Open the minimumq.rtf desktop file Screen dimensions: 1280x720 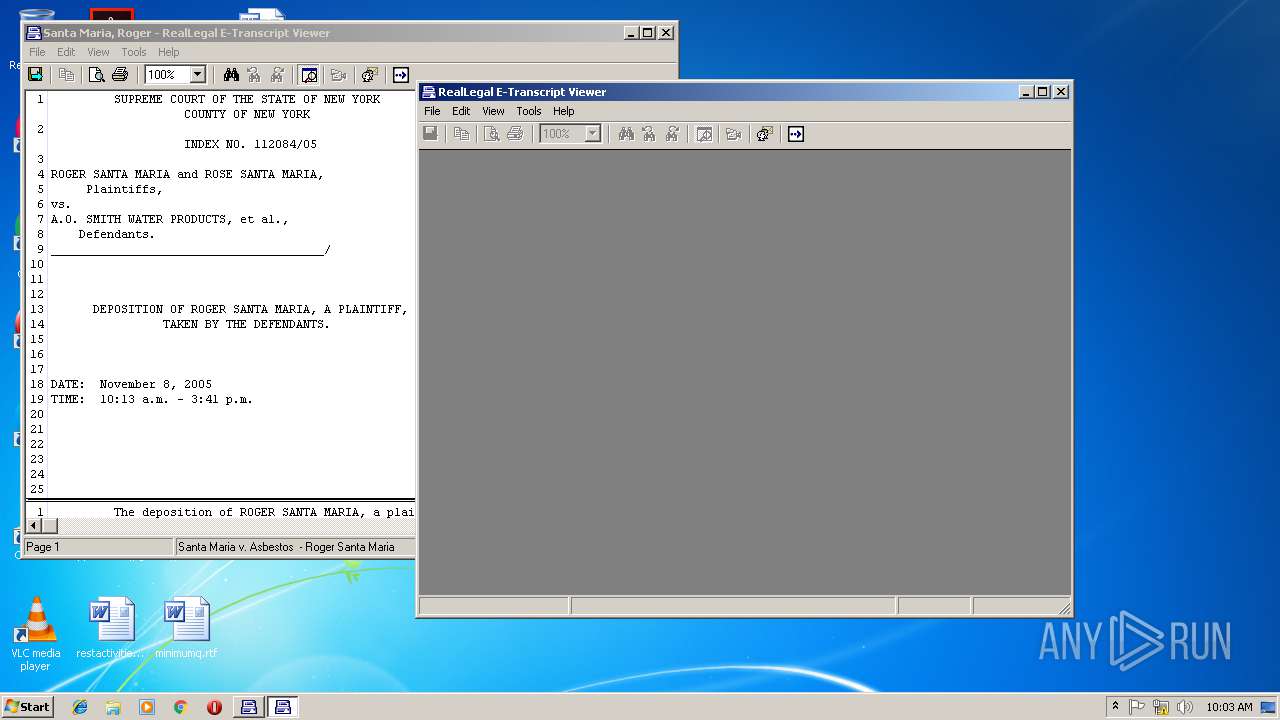point(186,627)
